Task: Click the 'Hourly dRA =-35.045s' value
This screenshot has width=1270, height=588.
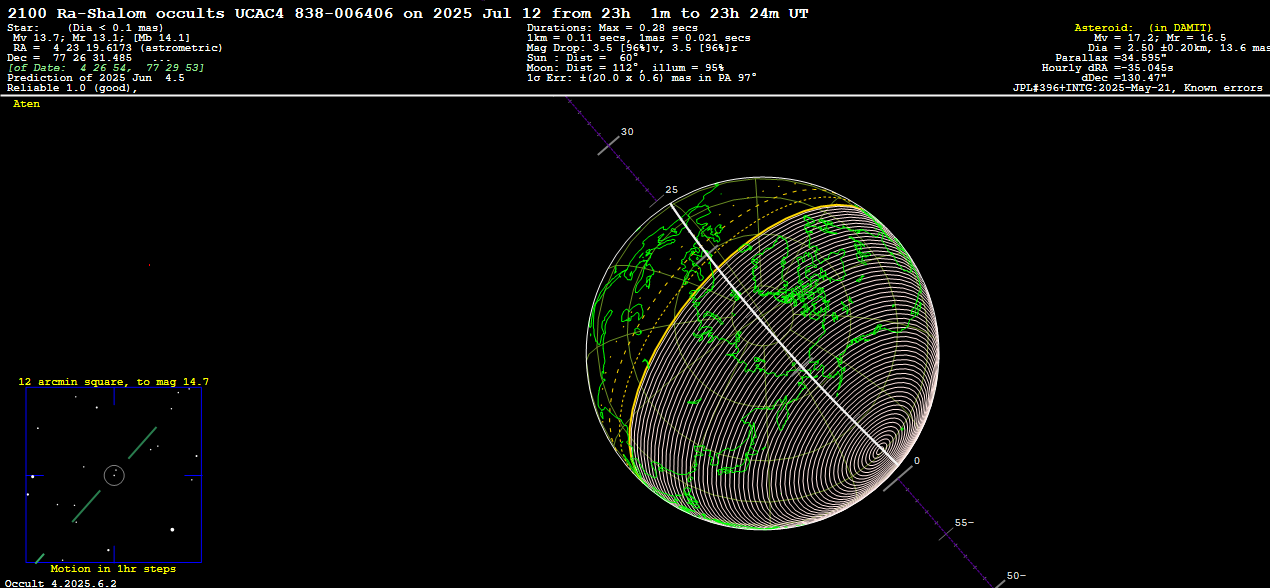Action: [x=1107, y=67]
